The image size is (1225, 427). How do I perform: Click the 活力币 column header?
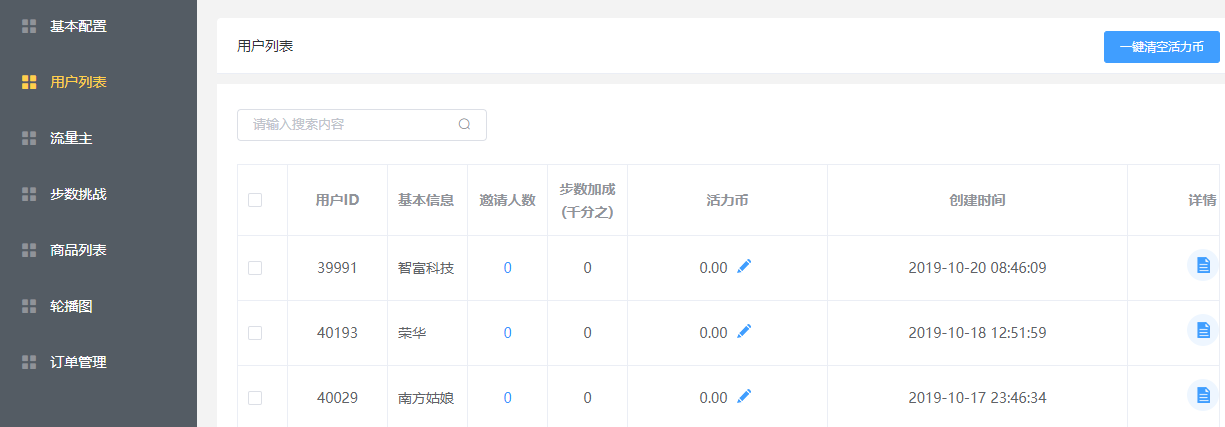coord(727,200)
